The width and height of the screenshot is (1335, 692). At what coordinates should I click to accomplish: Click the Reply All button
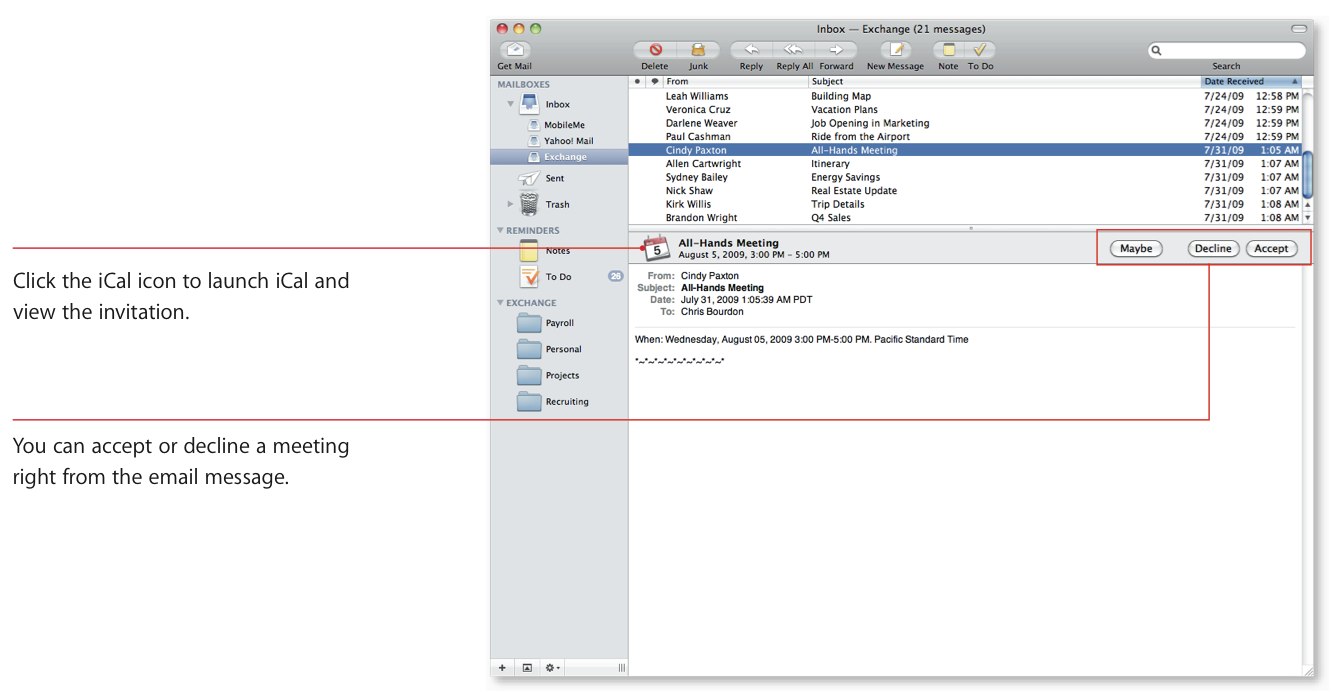pyautogui.click(x=794, y=50)
